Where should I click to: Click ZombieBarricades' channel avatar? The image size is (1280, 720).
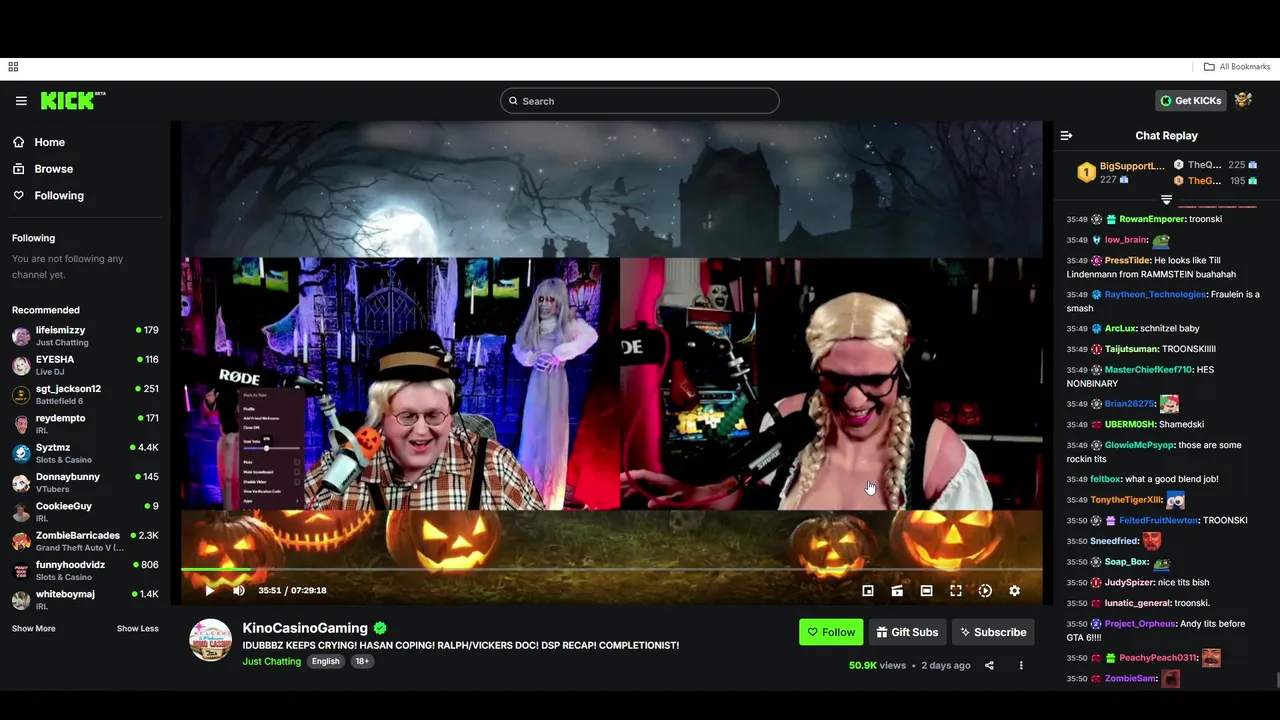pos(21,541)
